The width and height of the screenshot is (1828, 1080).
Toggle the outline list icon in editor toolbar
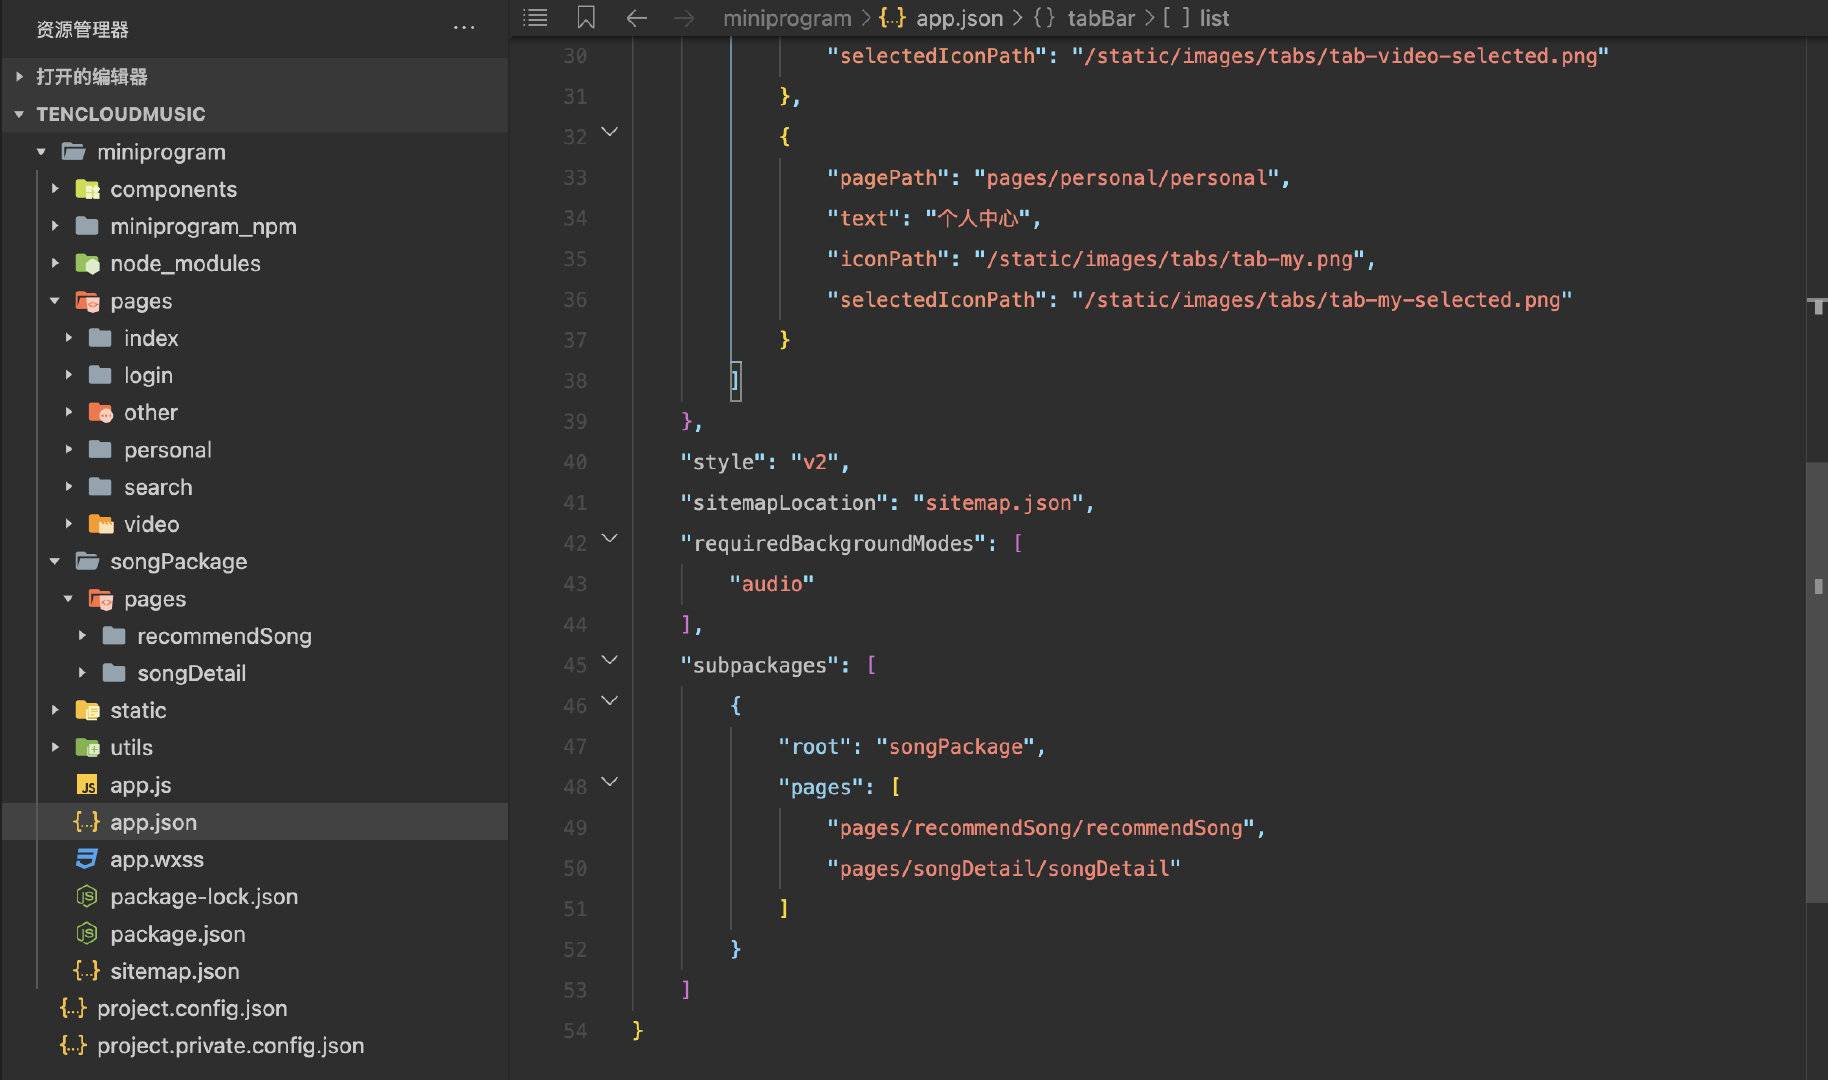click(x=536, y=17)
